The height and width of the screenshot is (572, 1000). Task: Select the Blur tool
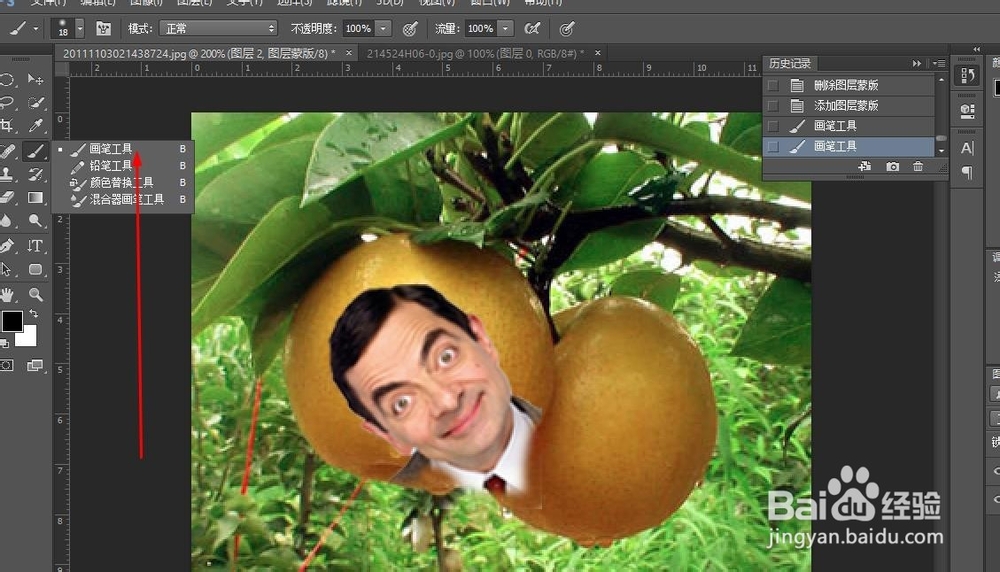[x=7, y=221]
